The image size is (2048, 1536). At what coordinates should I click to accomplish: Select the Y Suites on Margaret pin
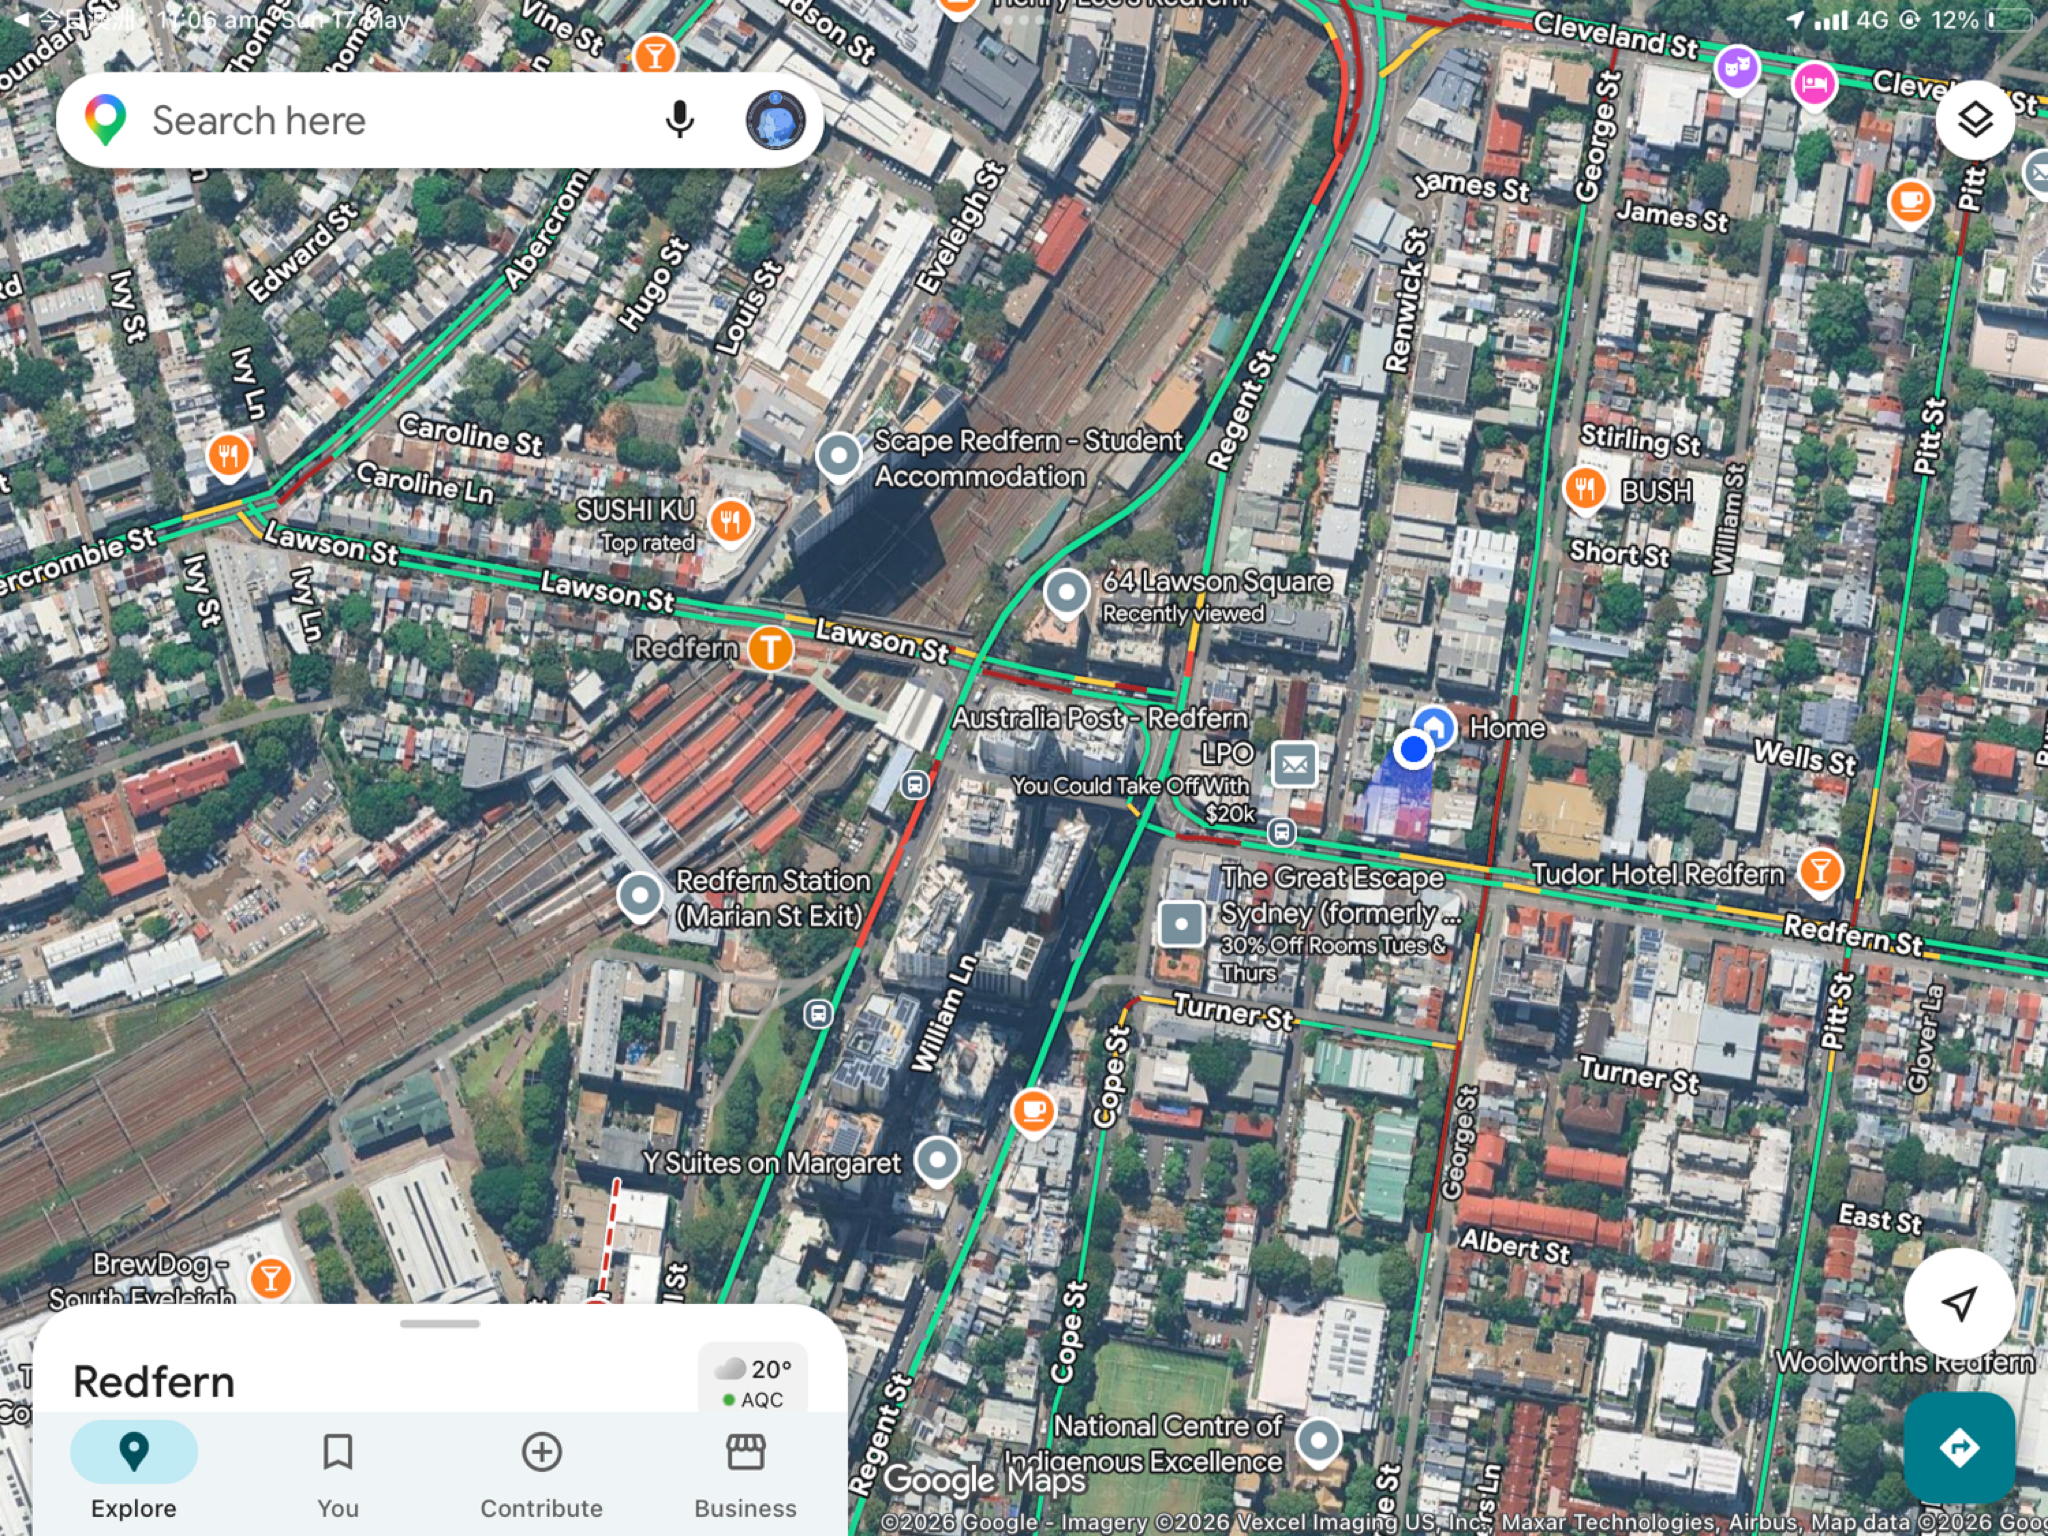click(937, 1160)
